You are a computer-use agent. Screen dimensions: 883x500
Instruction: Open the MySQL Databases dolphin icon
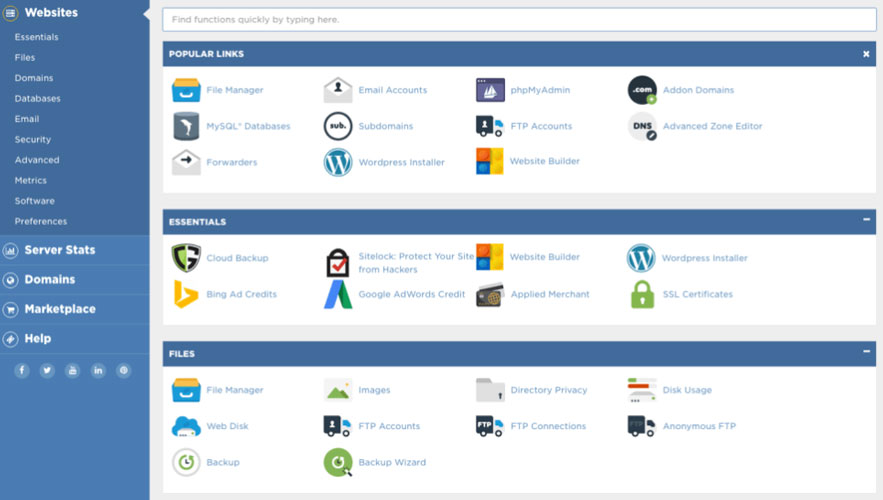tap(186, 126)
